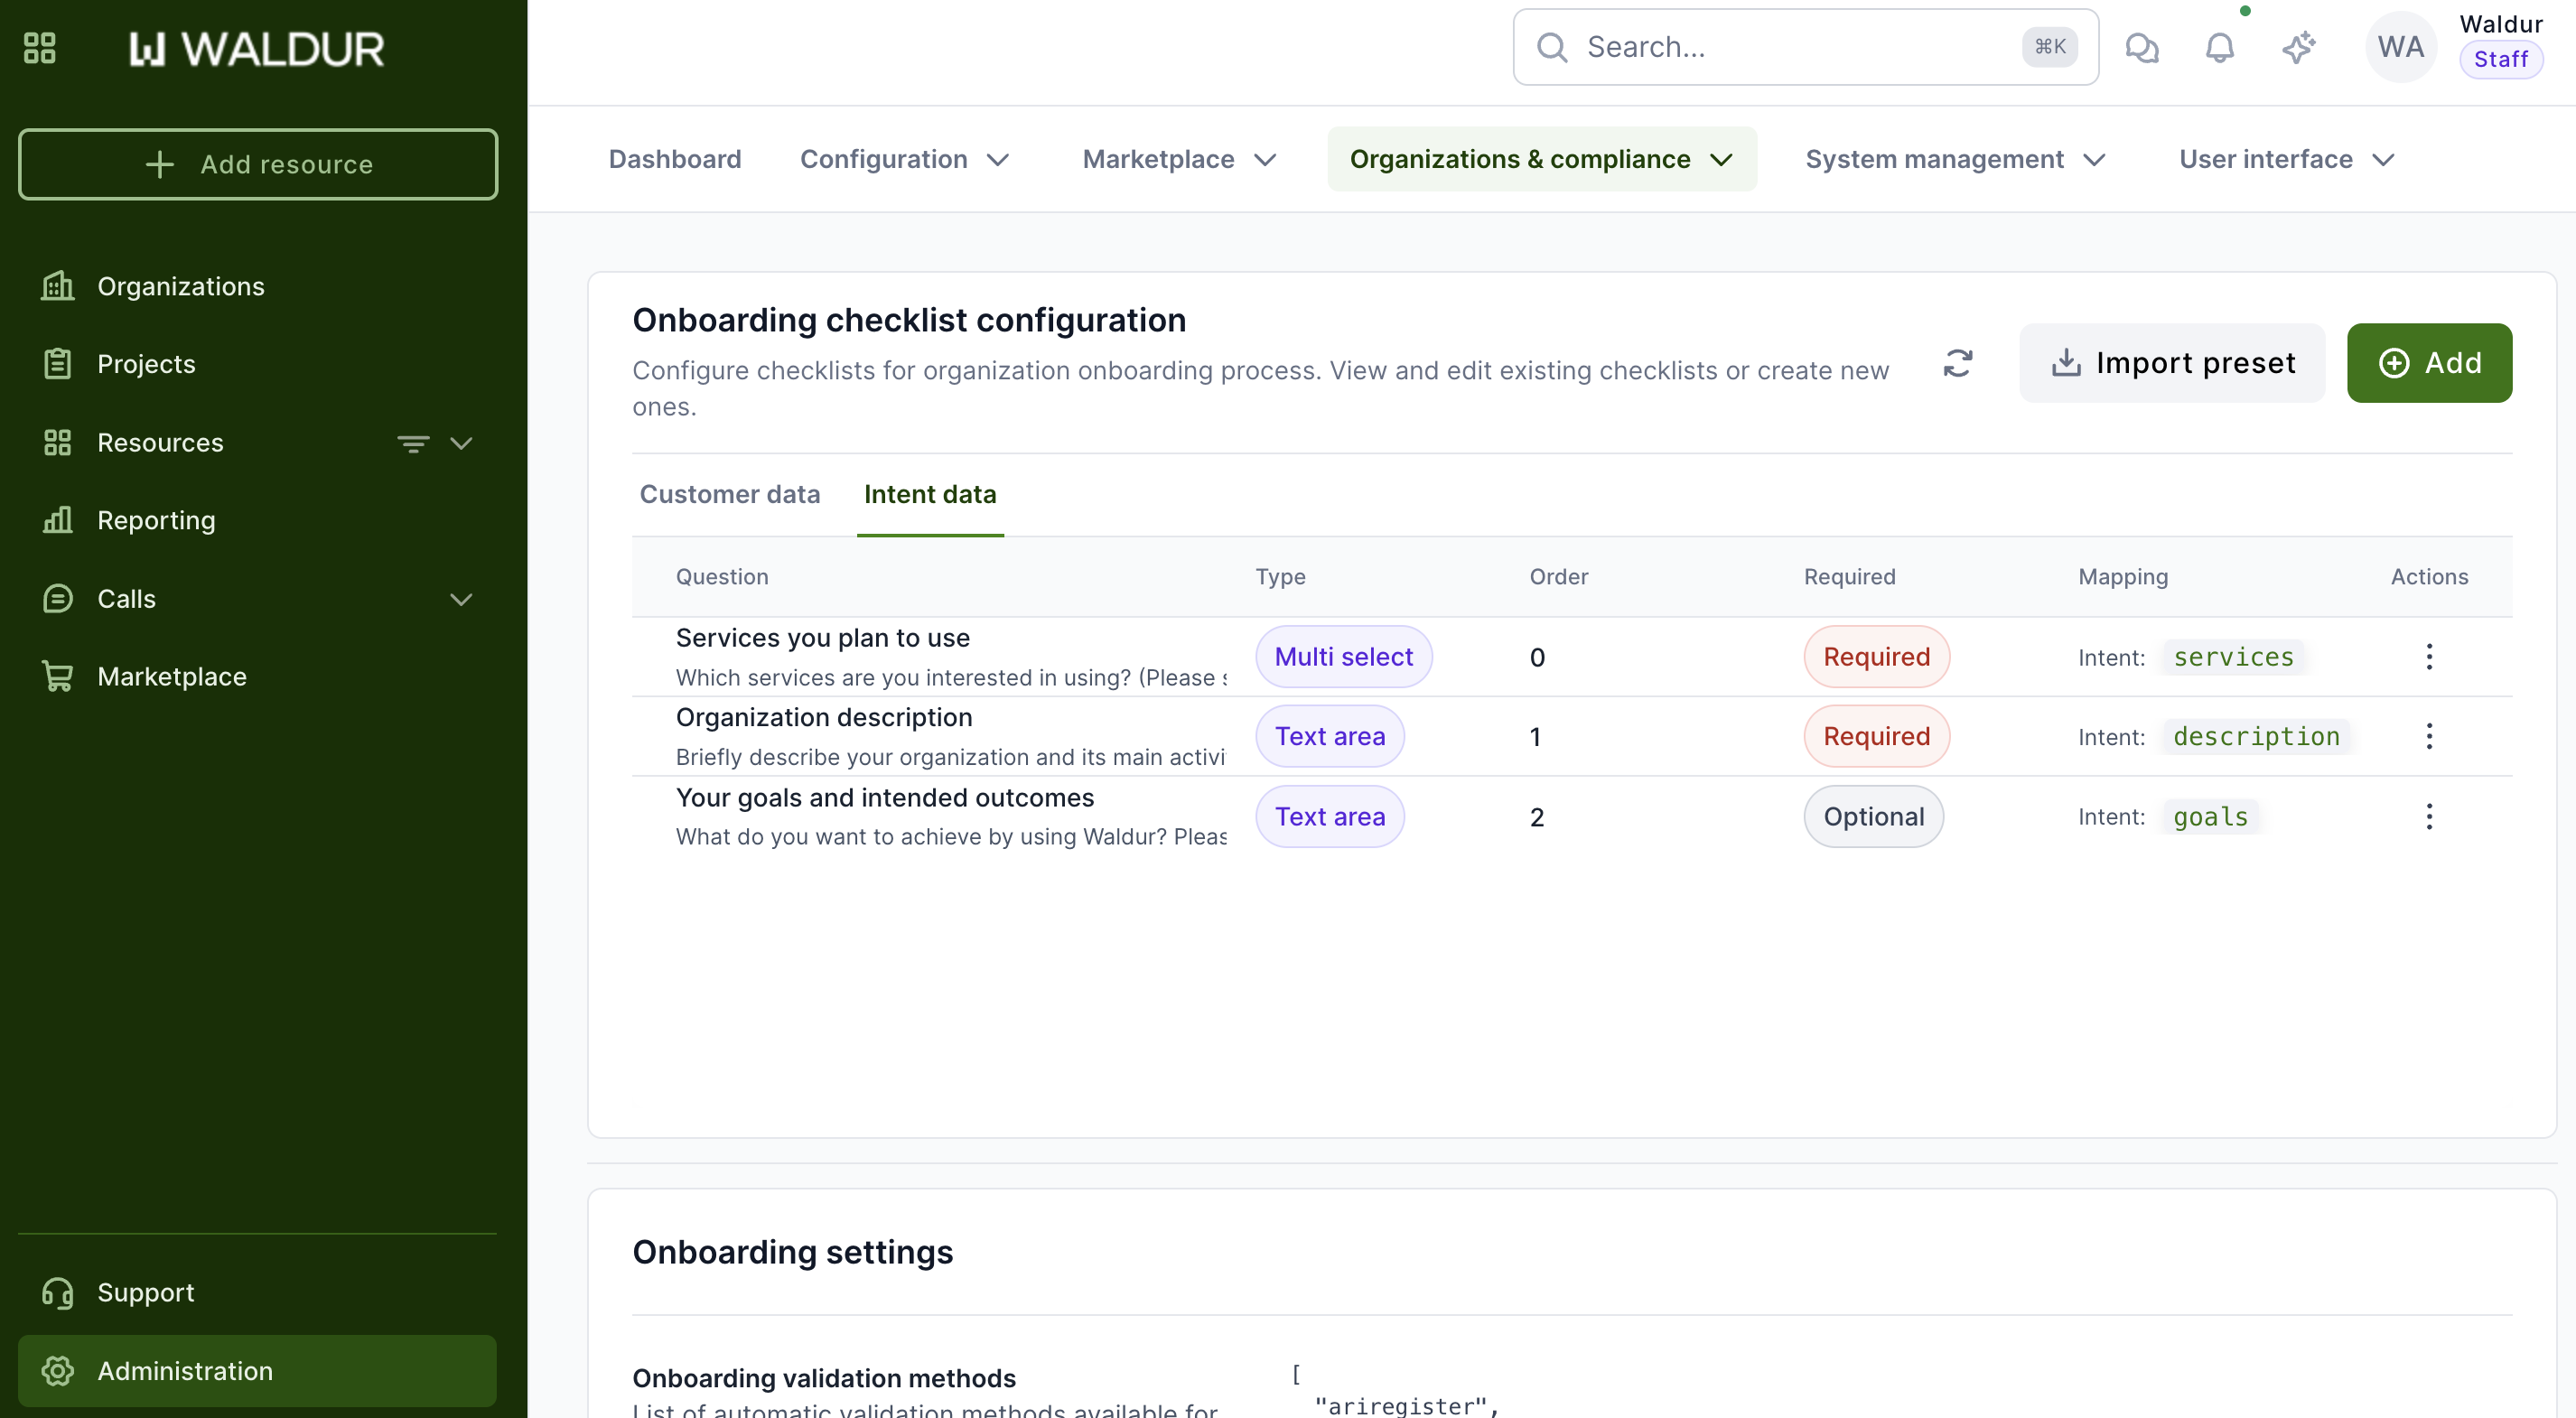Screen dimensions: 2576x1418
Task: Open actions menu for Organization description row
Action: click(x=2428, y=737)
